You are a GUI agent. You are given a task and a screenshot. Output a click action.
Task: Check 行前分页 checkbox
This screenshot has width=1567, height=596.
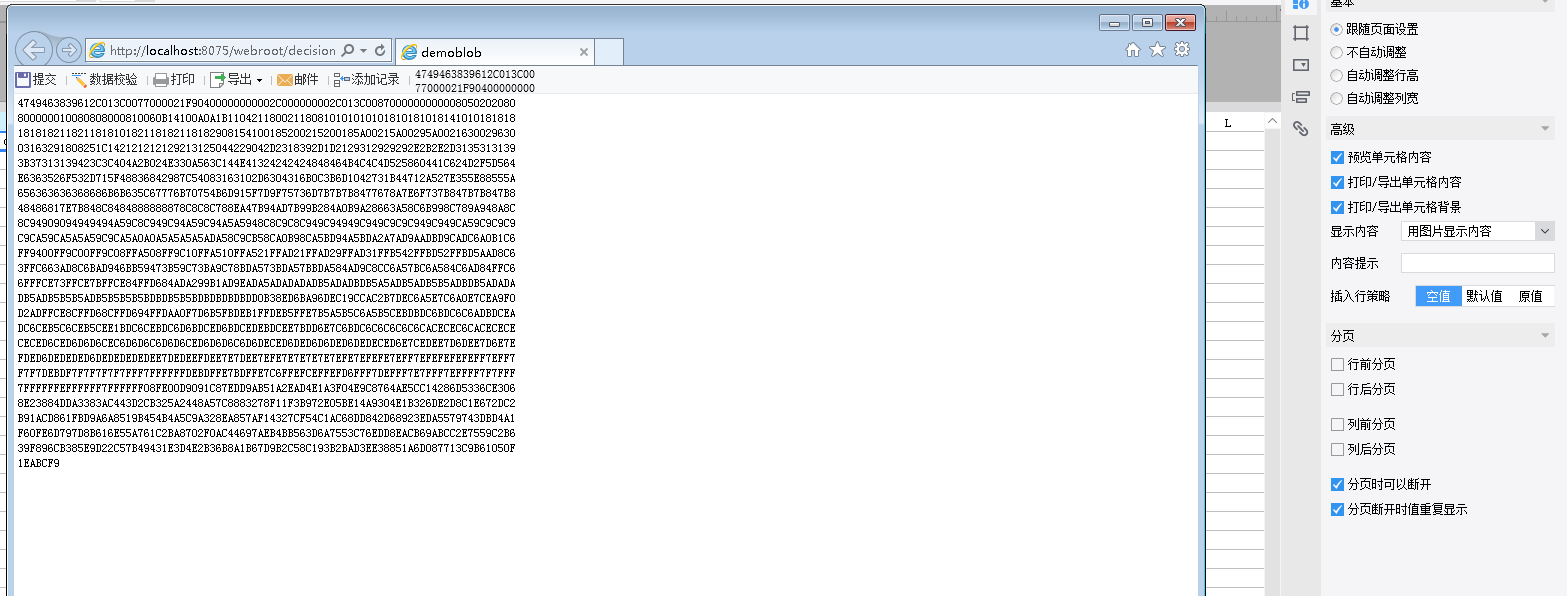pos(1338,364)
